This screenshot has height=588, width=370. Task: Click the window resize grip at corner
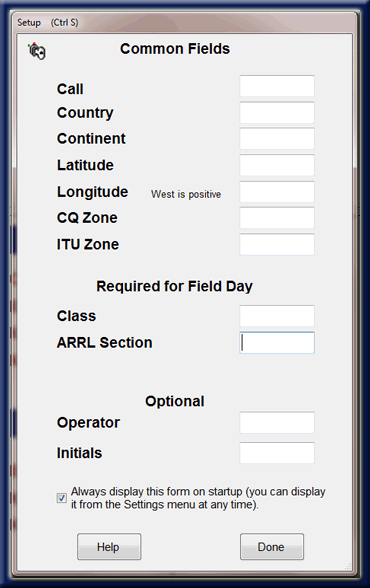(348, 566)
